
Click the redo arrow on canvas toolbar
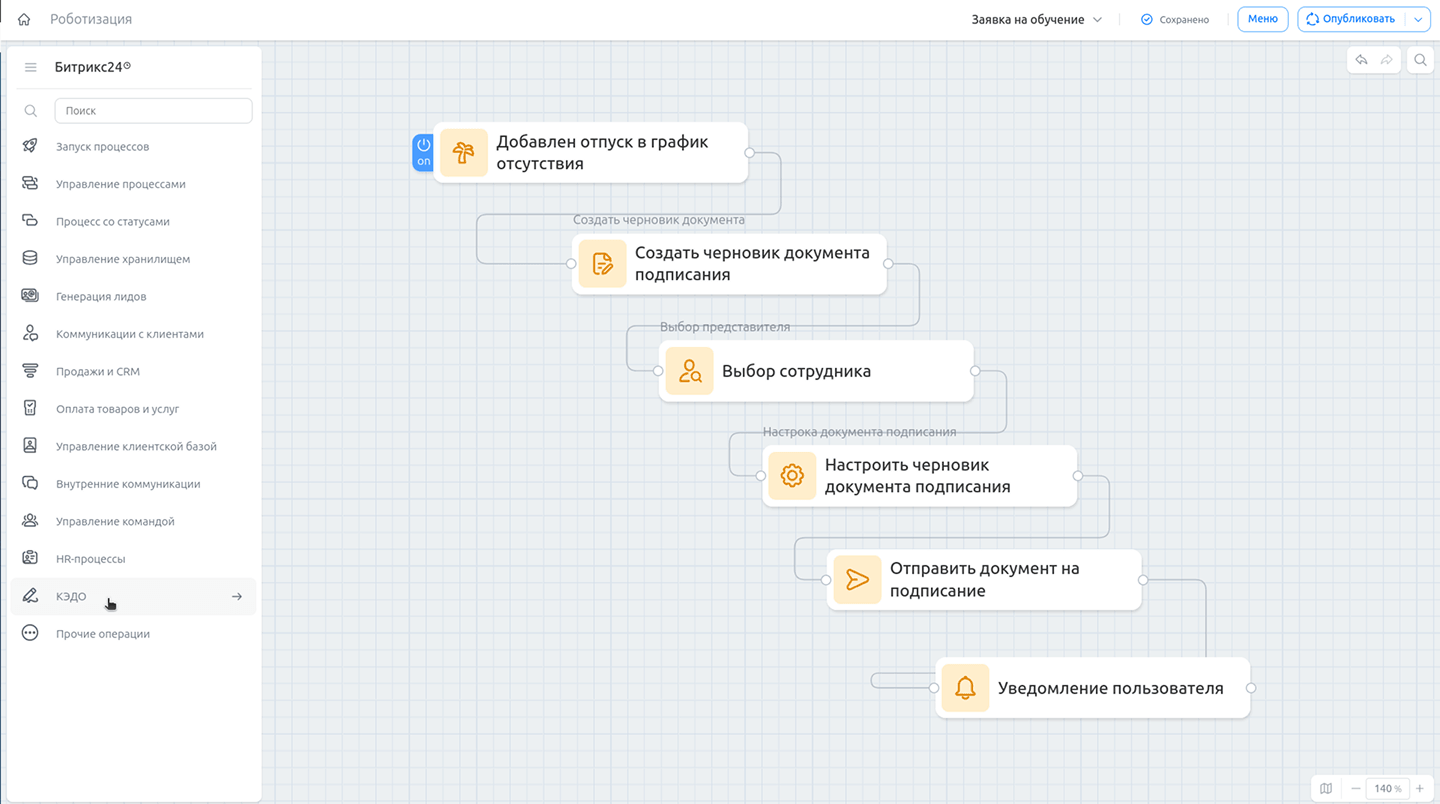[x=1386, y=60]
